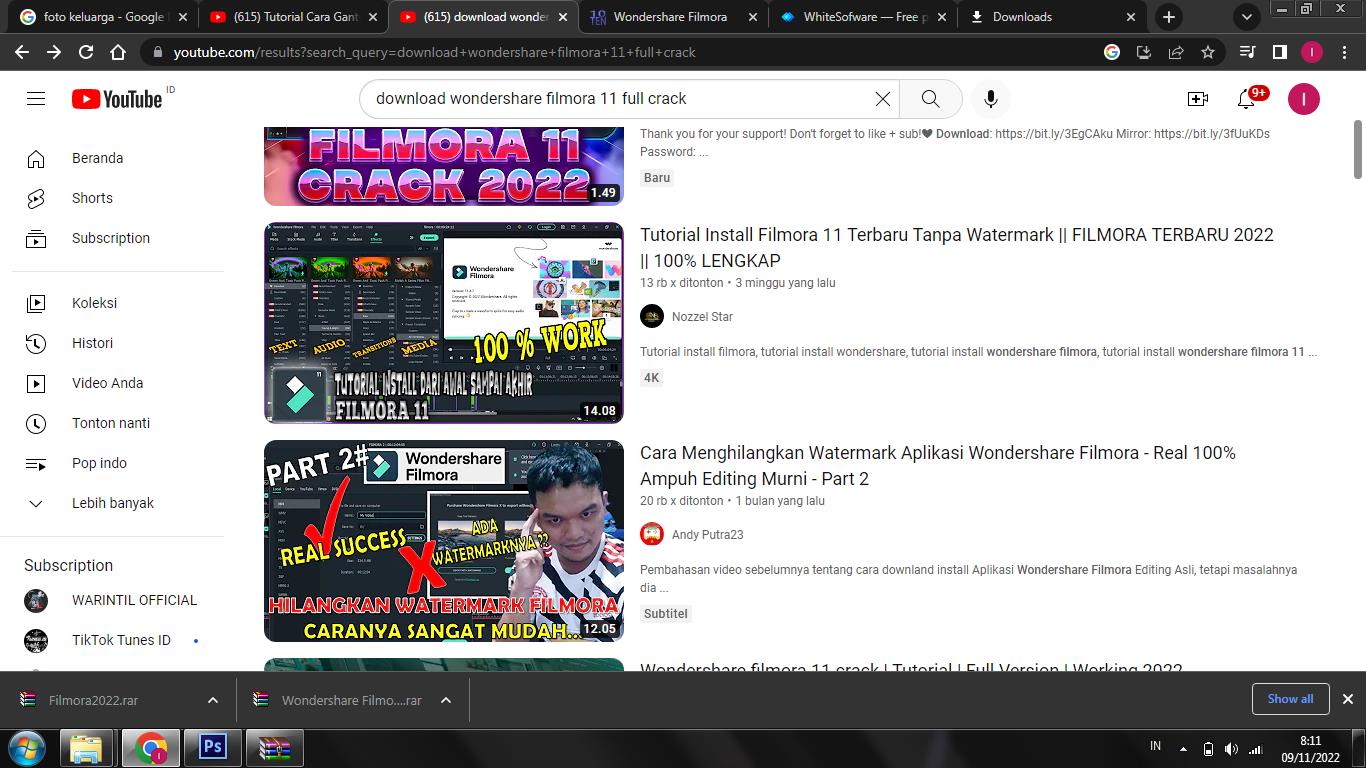Click the magnifier search button
This screenshot has width=1366, height=768.
[x=930, y=99]
